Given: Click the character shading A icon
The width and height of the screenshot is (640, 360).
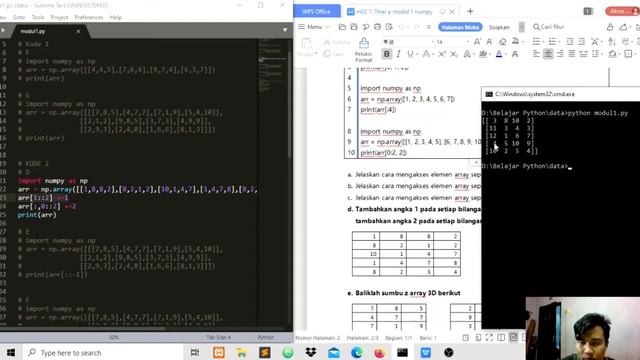Looking at the screenshot, I should point(515,54).
